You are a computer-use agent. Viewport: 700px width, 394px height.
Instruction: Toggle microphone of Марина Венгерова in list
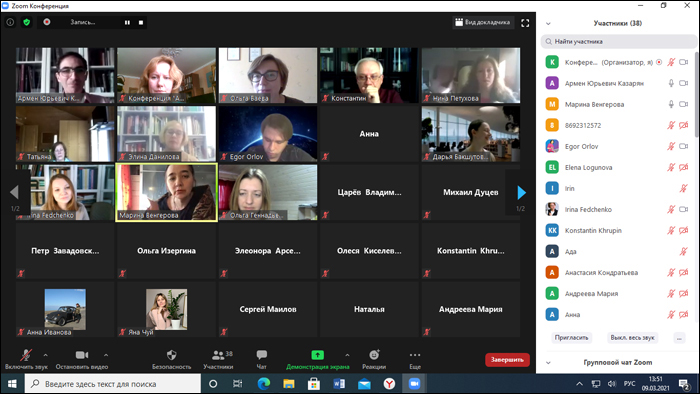tap(671, 104)
